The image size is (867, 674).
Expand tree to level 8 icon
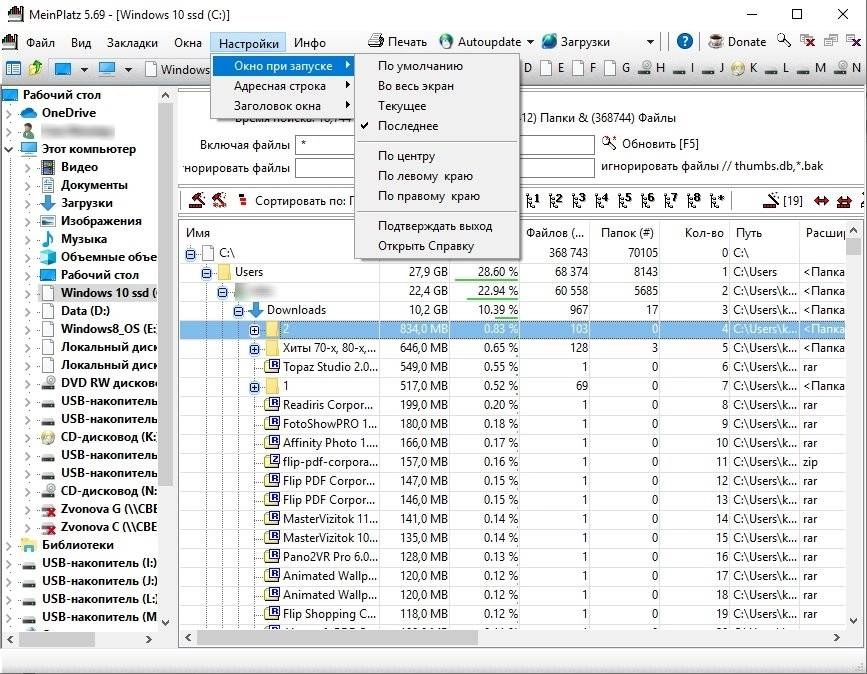click(693, 200)
